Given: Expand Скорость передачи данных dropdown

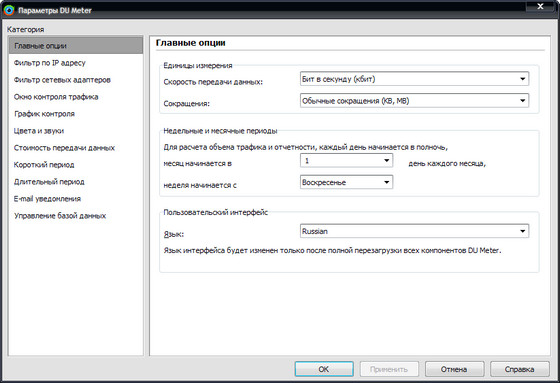Looking at the screenshot, I should tap(414, 79).
